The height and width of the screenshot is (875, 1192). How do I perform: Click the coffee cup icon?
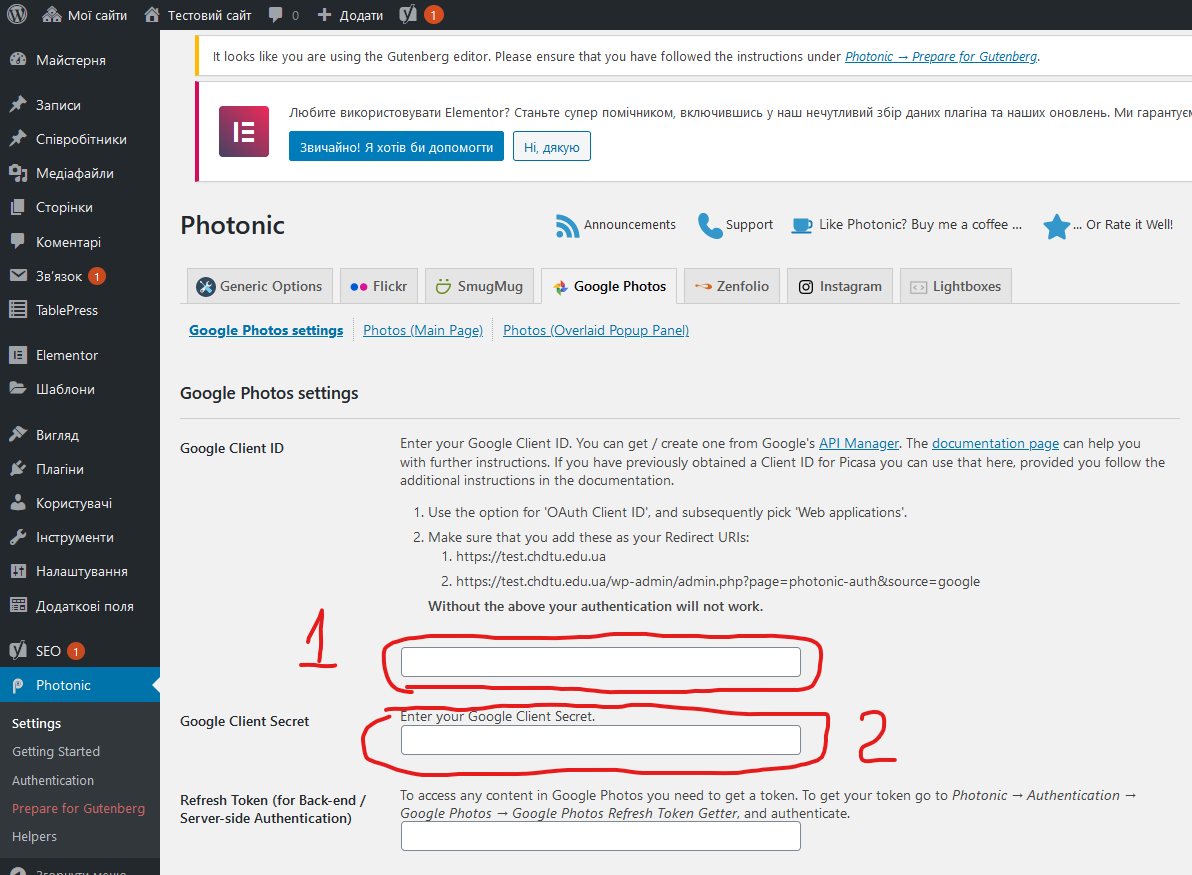click(x=802, y=226)
